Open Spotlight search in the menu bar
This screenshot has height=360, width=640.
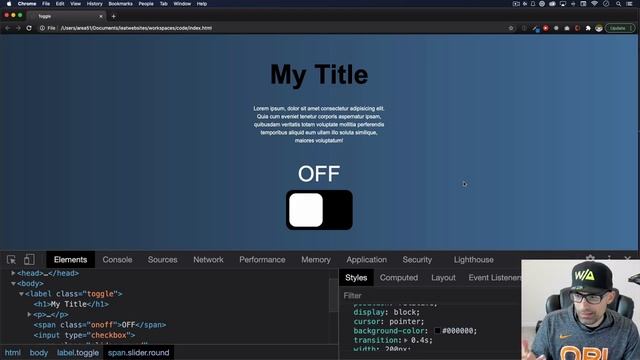point(619,4)
